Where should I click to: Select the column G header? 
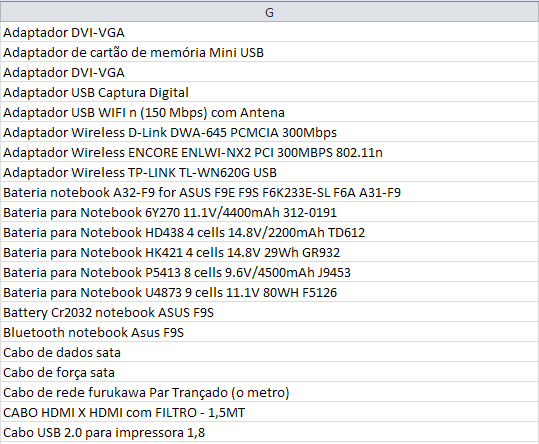point(270,12)
